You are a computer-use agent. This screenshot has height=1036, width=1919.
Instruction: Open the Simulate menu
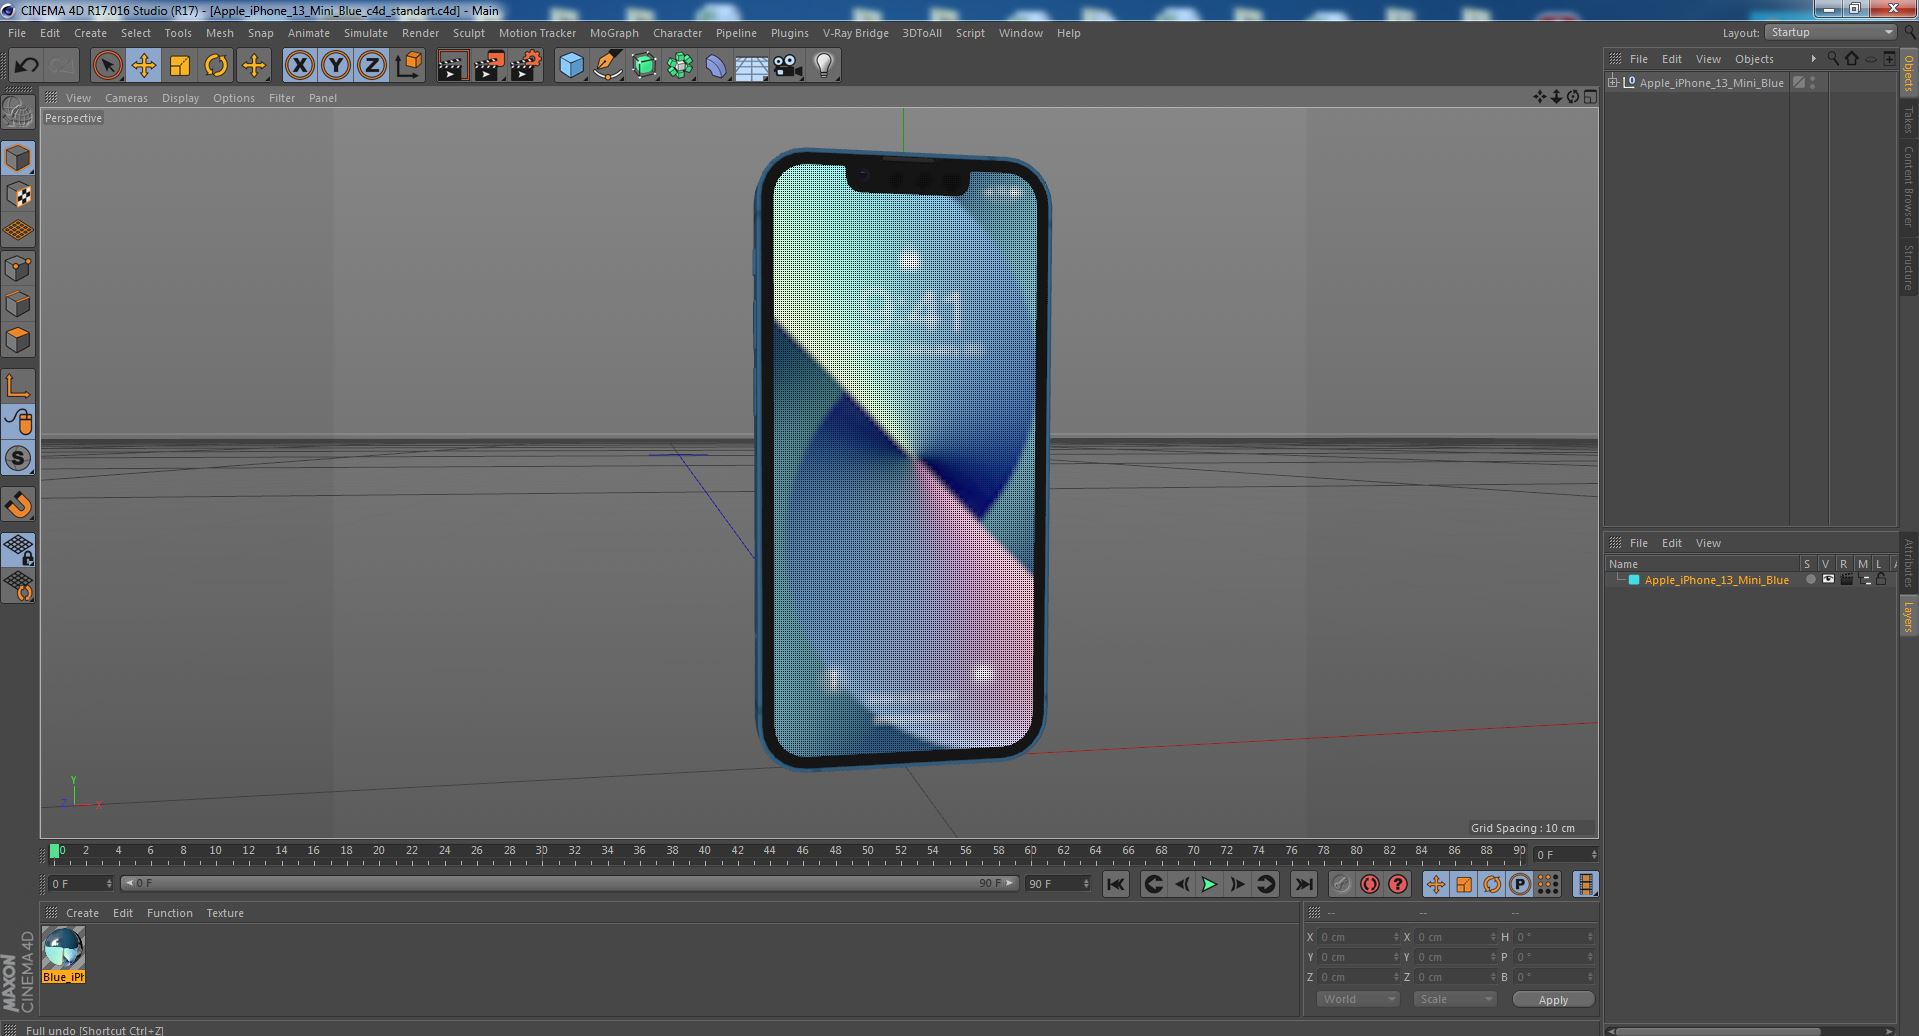click(x=366, y=33)
